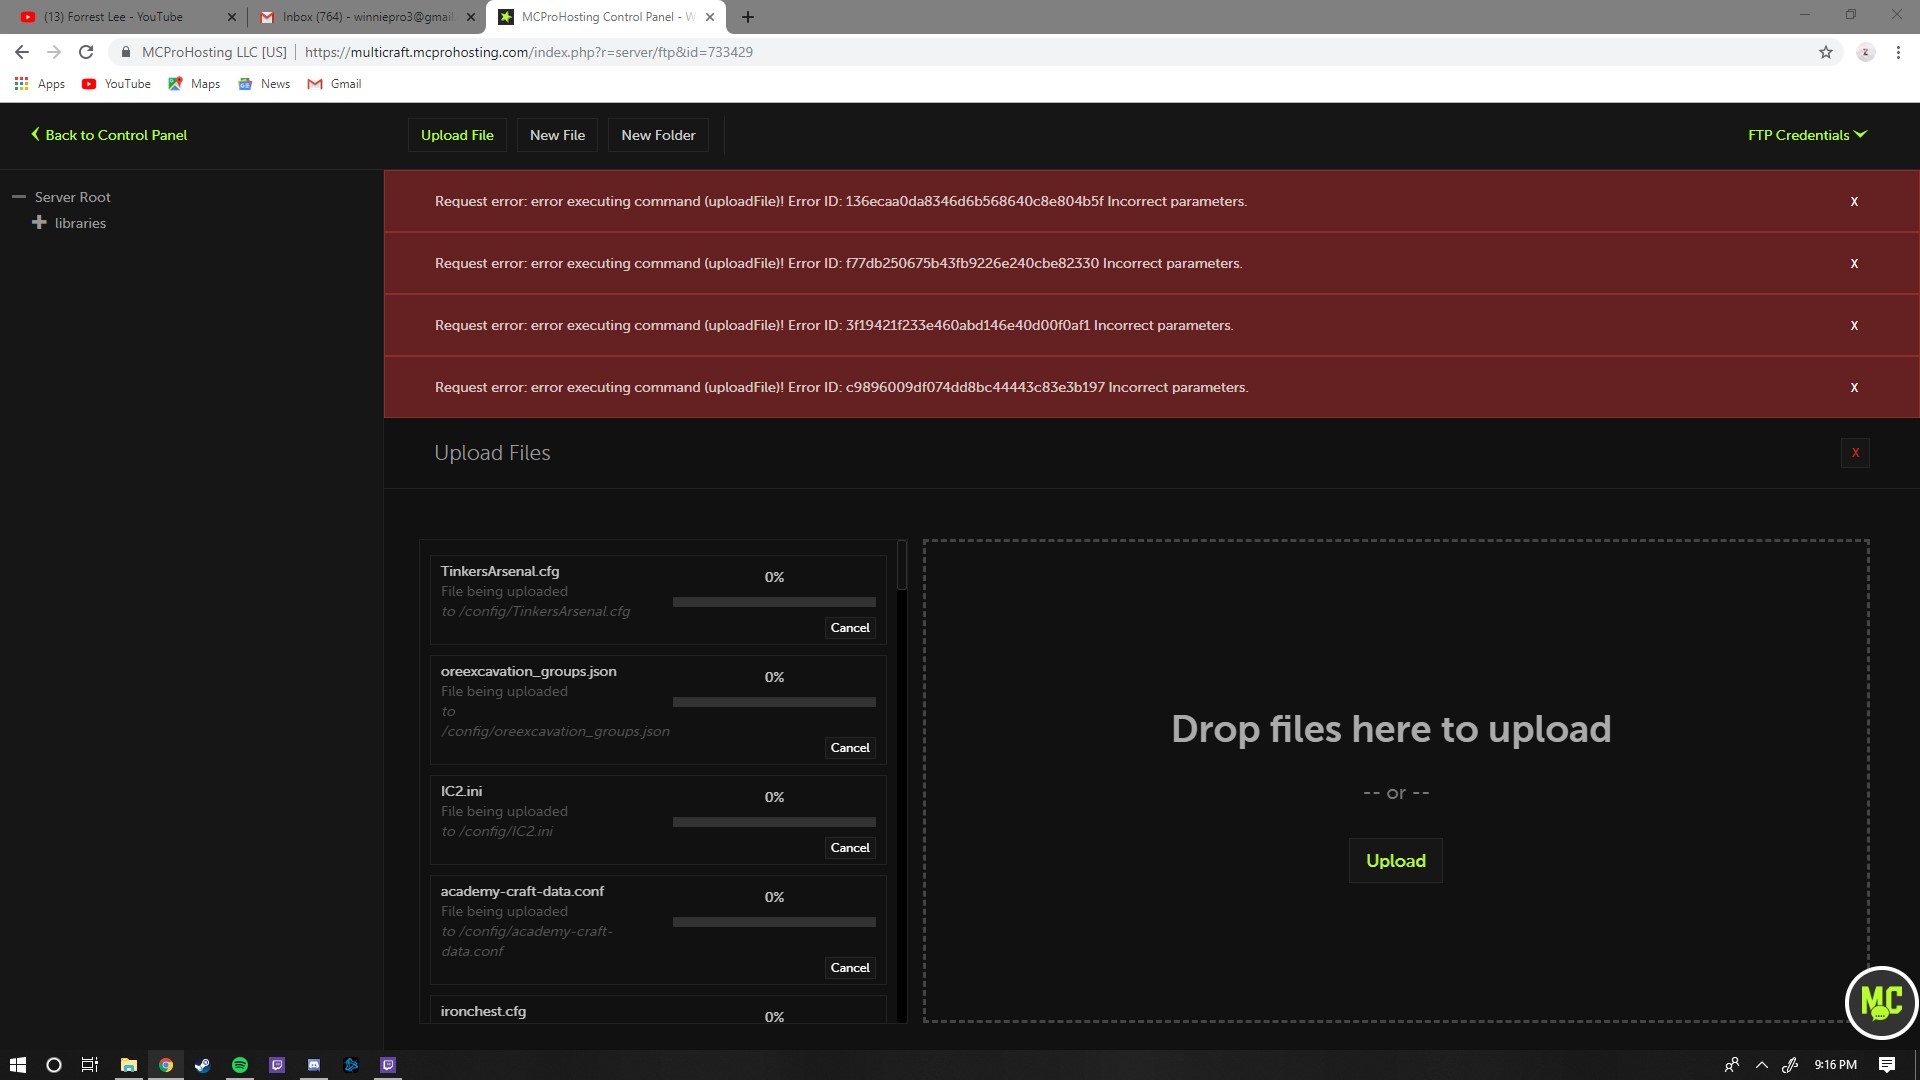
Task: Bookmark this page with the star
Action: (x=1826, y=52)
